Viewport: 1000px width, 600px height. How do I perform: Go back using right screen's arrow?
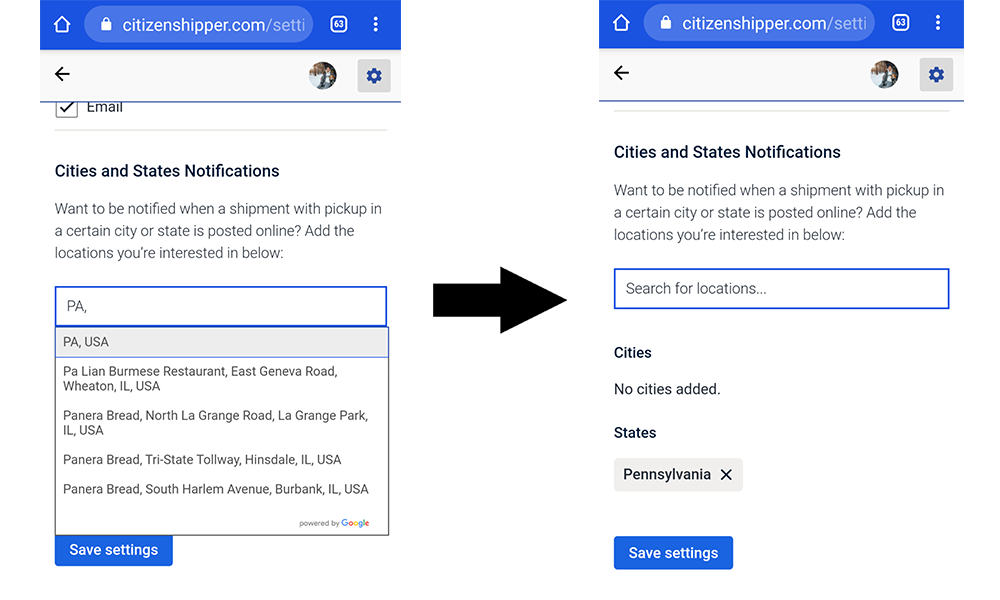pos(621,73)
